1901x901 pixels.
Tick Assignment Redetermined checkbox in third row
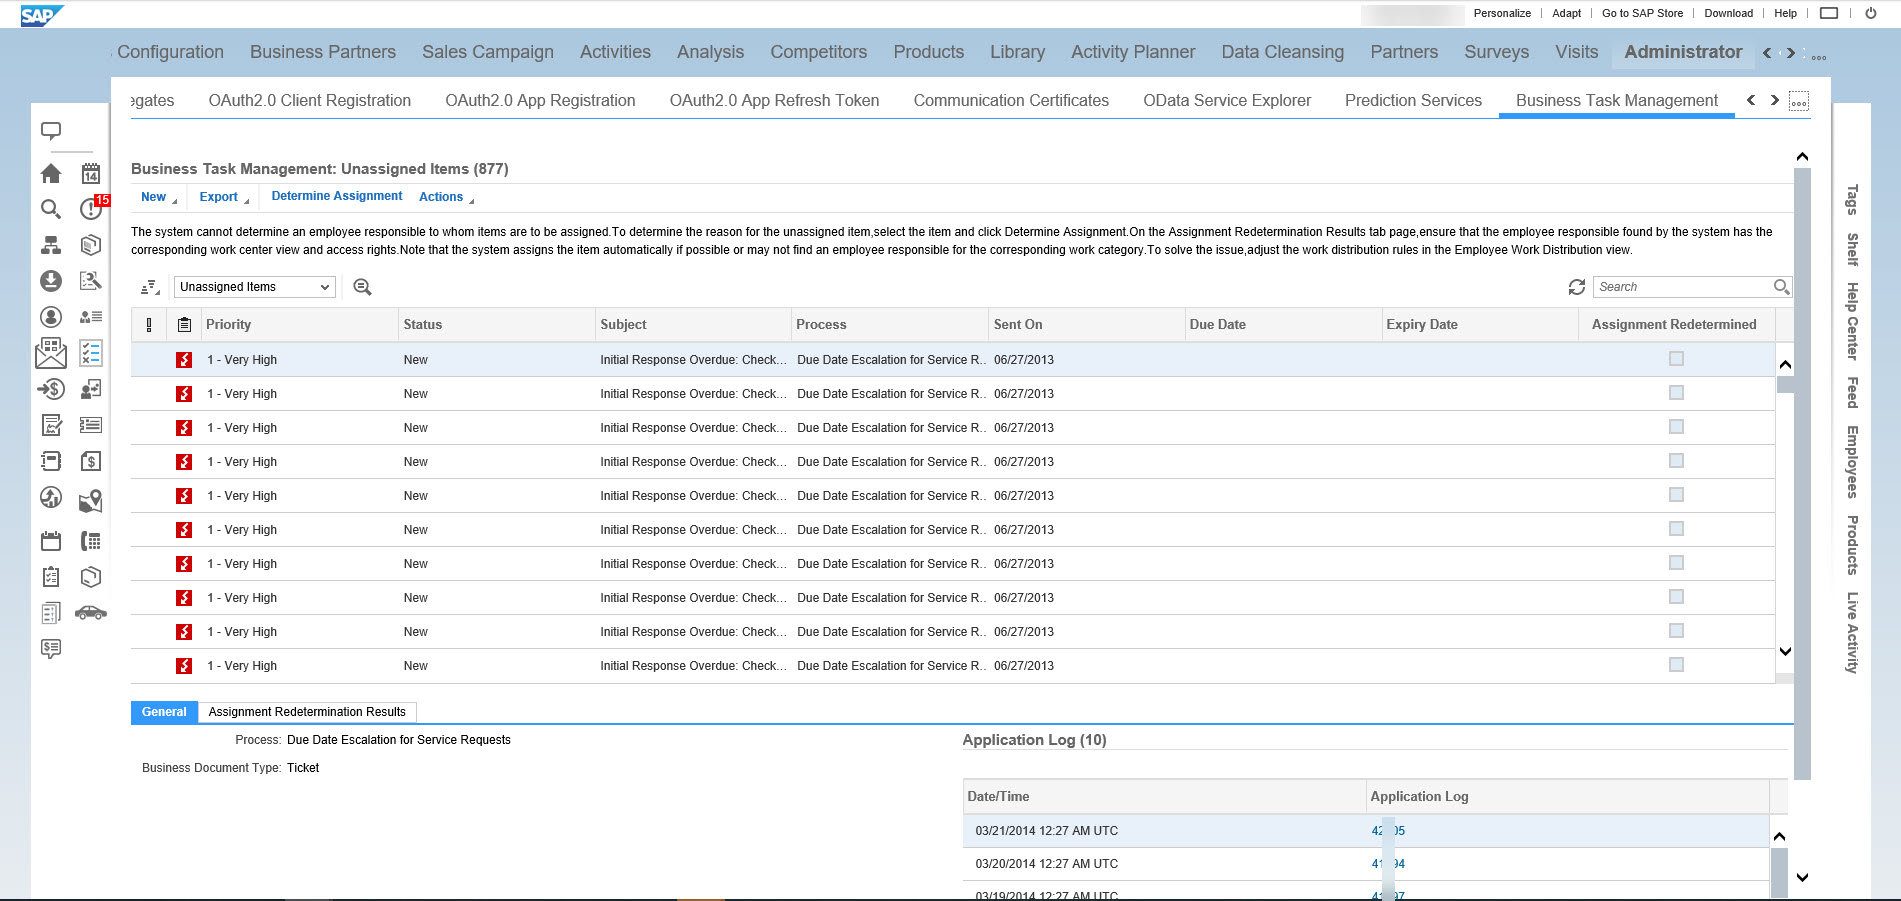tap(1676, 427)
